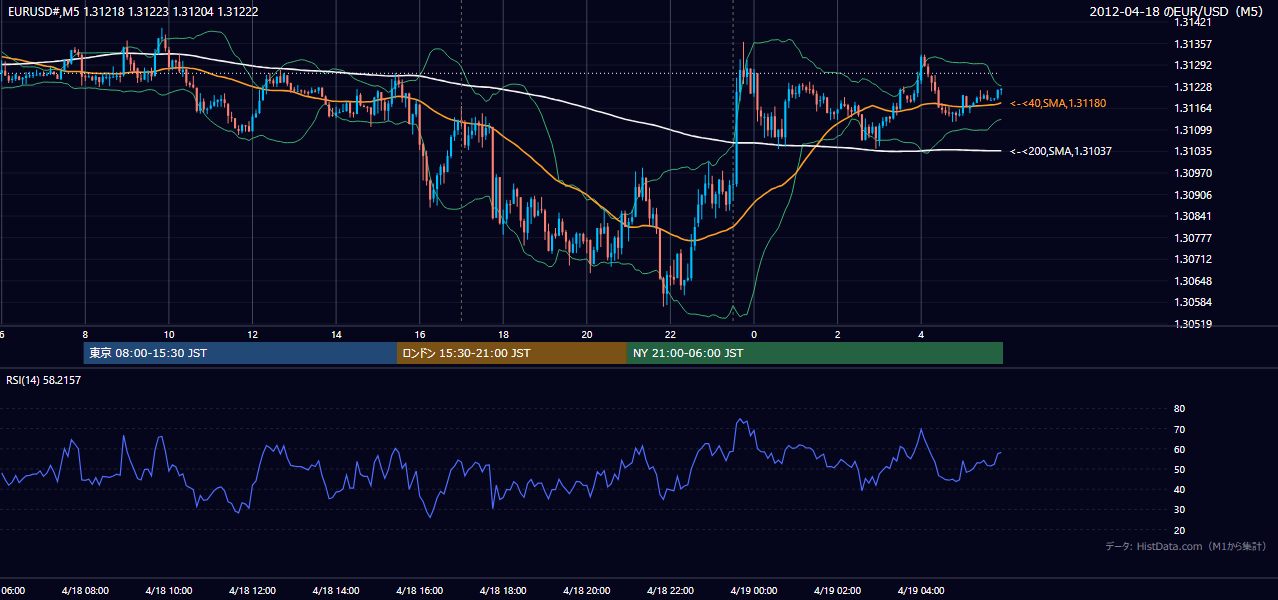Click RSI axis level 40
This screenshot has width=1278, height=600.
[x=1179, y=490]
